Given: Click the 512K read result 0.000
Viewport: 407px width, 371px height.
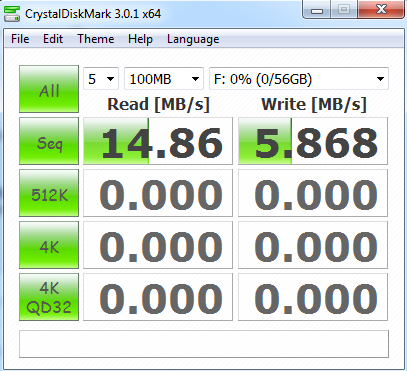Looking at the screenshot, I should (158, 193).
